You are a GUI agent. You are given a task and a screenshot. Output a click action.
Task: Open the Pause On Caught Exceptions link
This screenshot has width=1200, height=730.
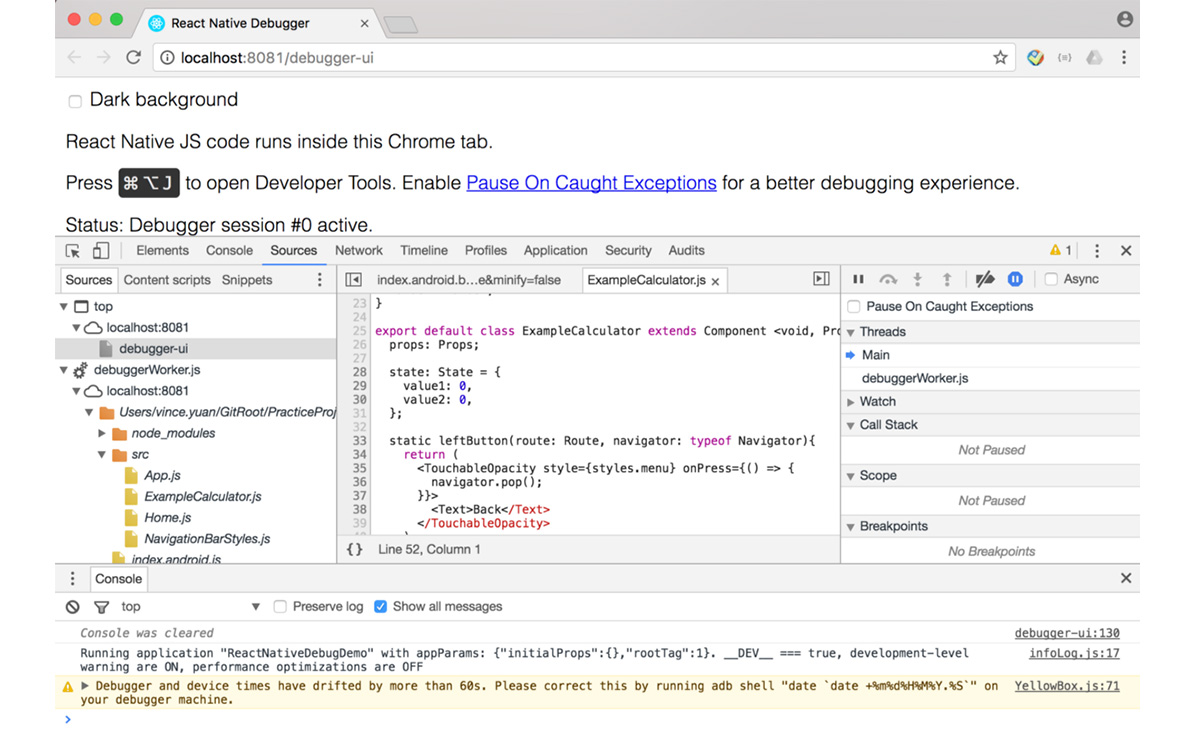click(x=591, y=183)
